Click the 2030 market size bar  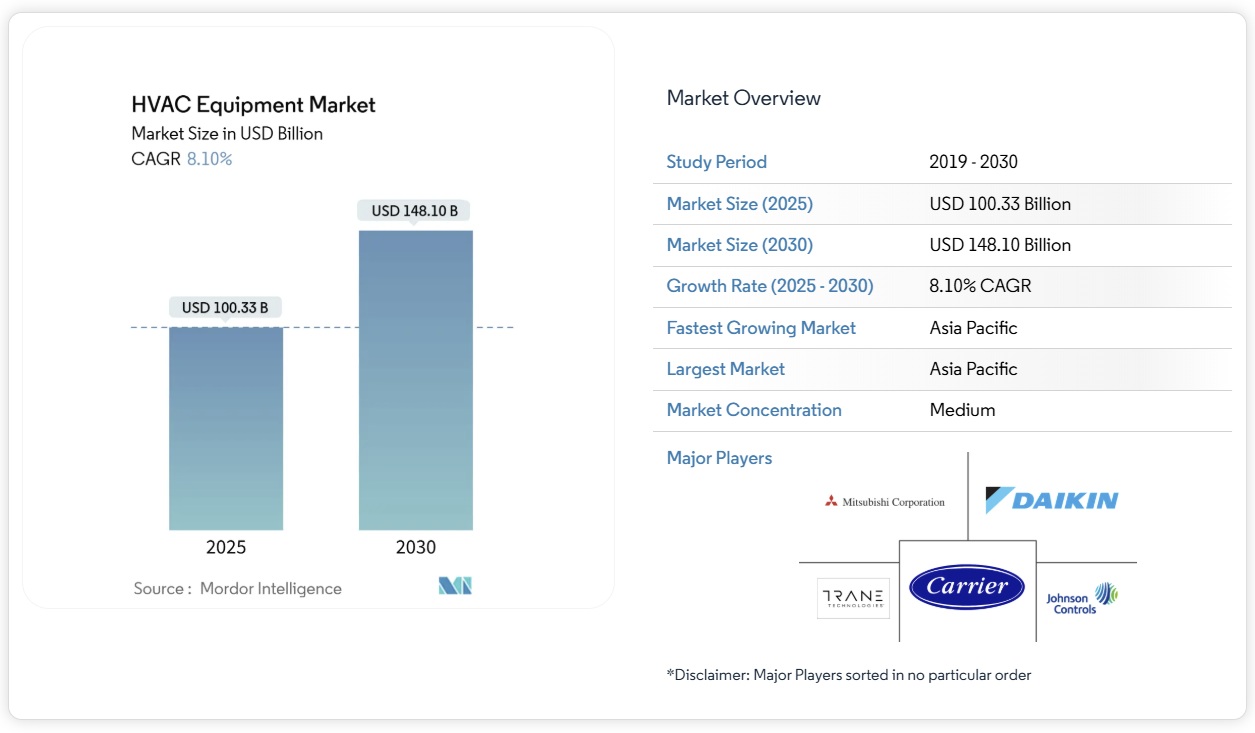(416, 380)
